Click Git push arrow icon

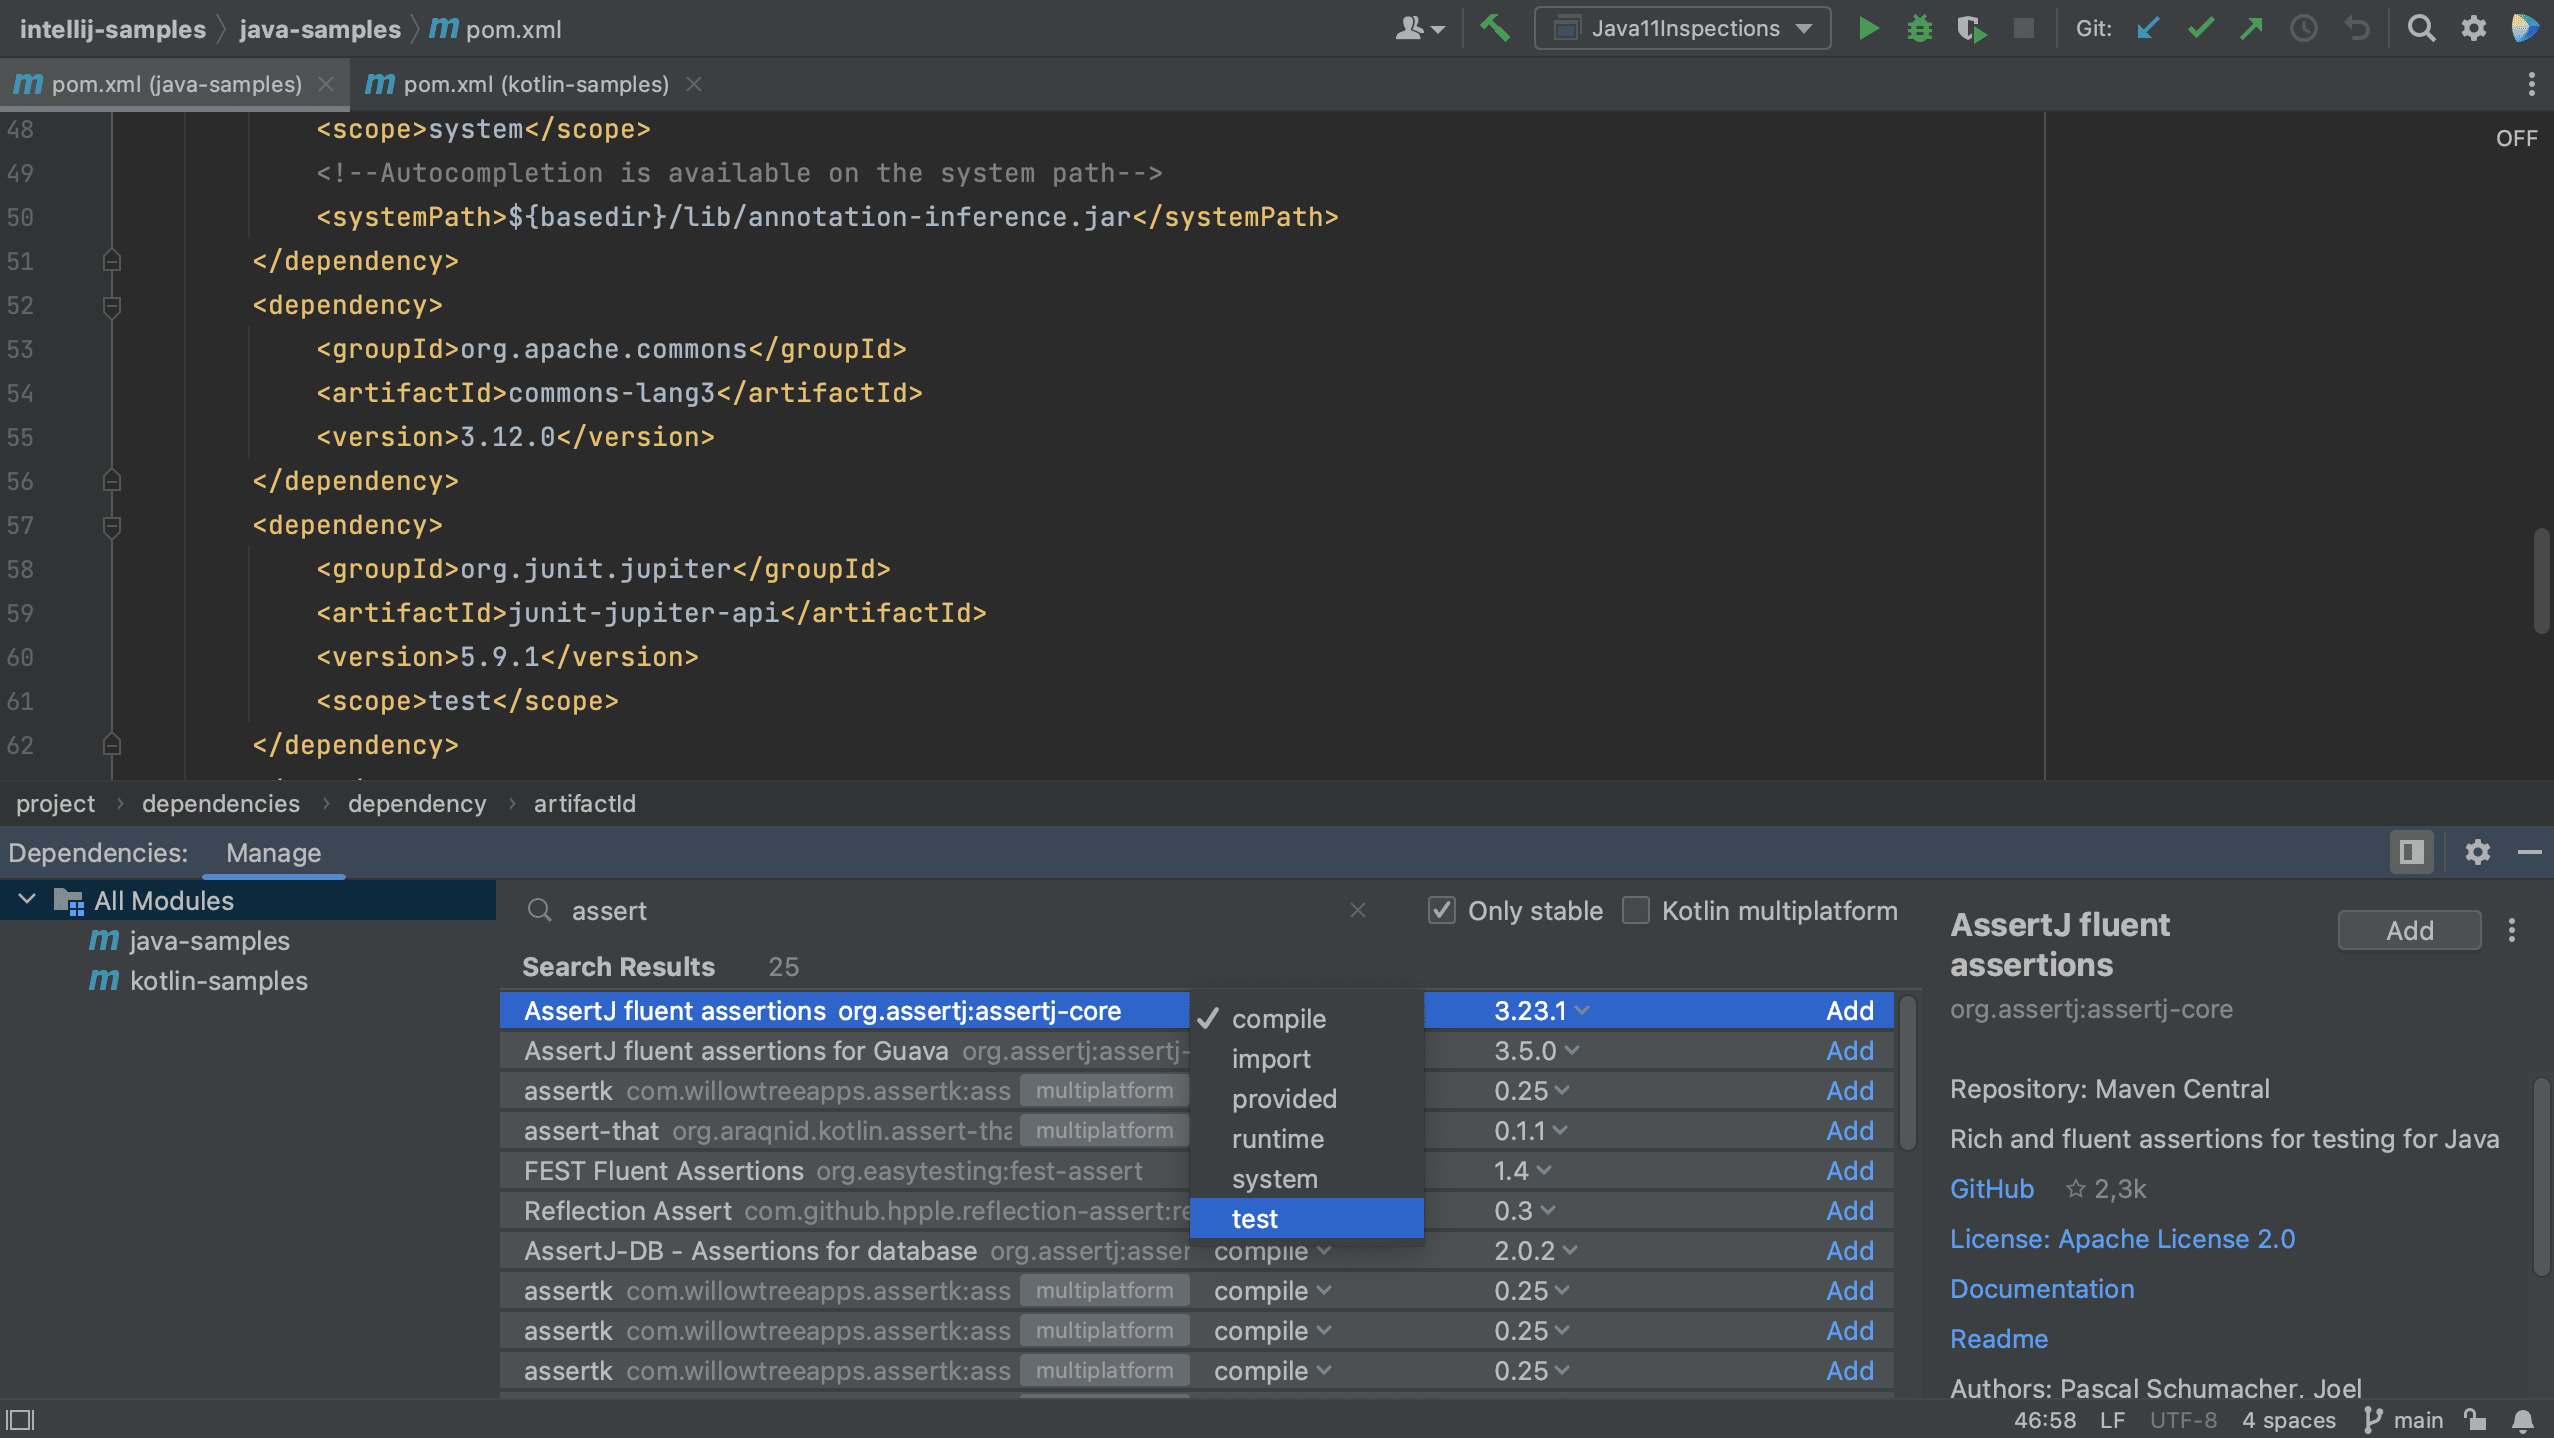click(x=2252, y=28)
